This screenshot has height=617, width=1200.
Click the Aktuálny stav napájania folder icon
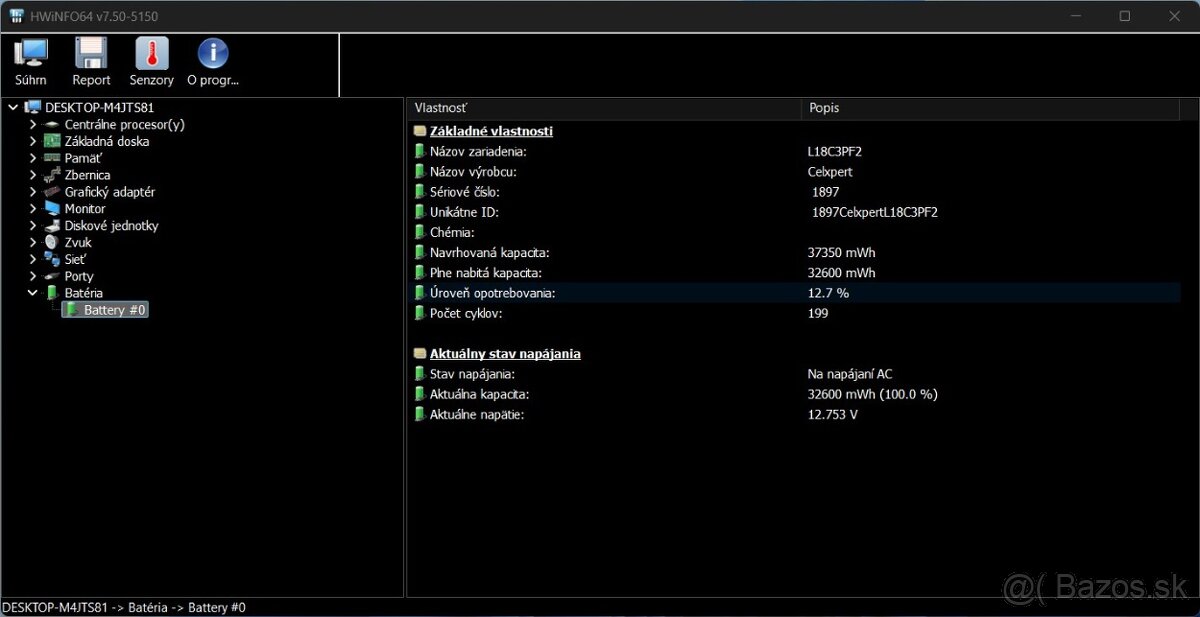[419, 353]
